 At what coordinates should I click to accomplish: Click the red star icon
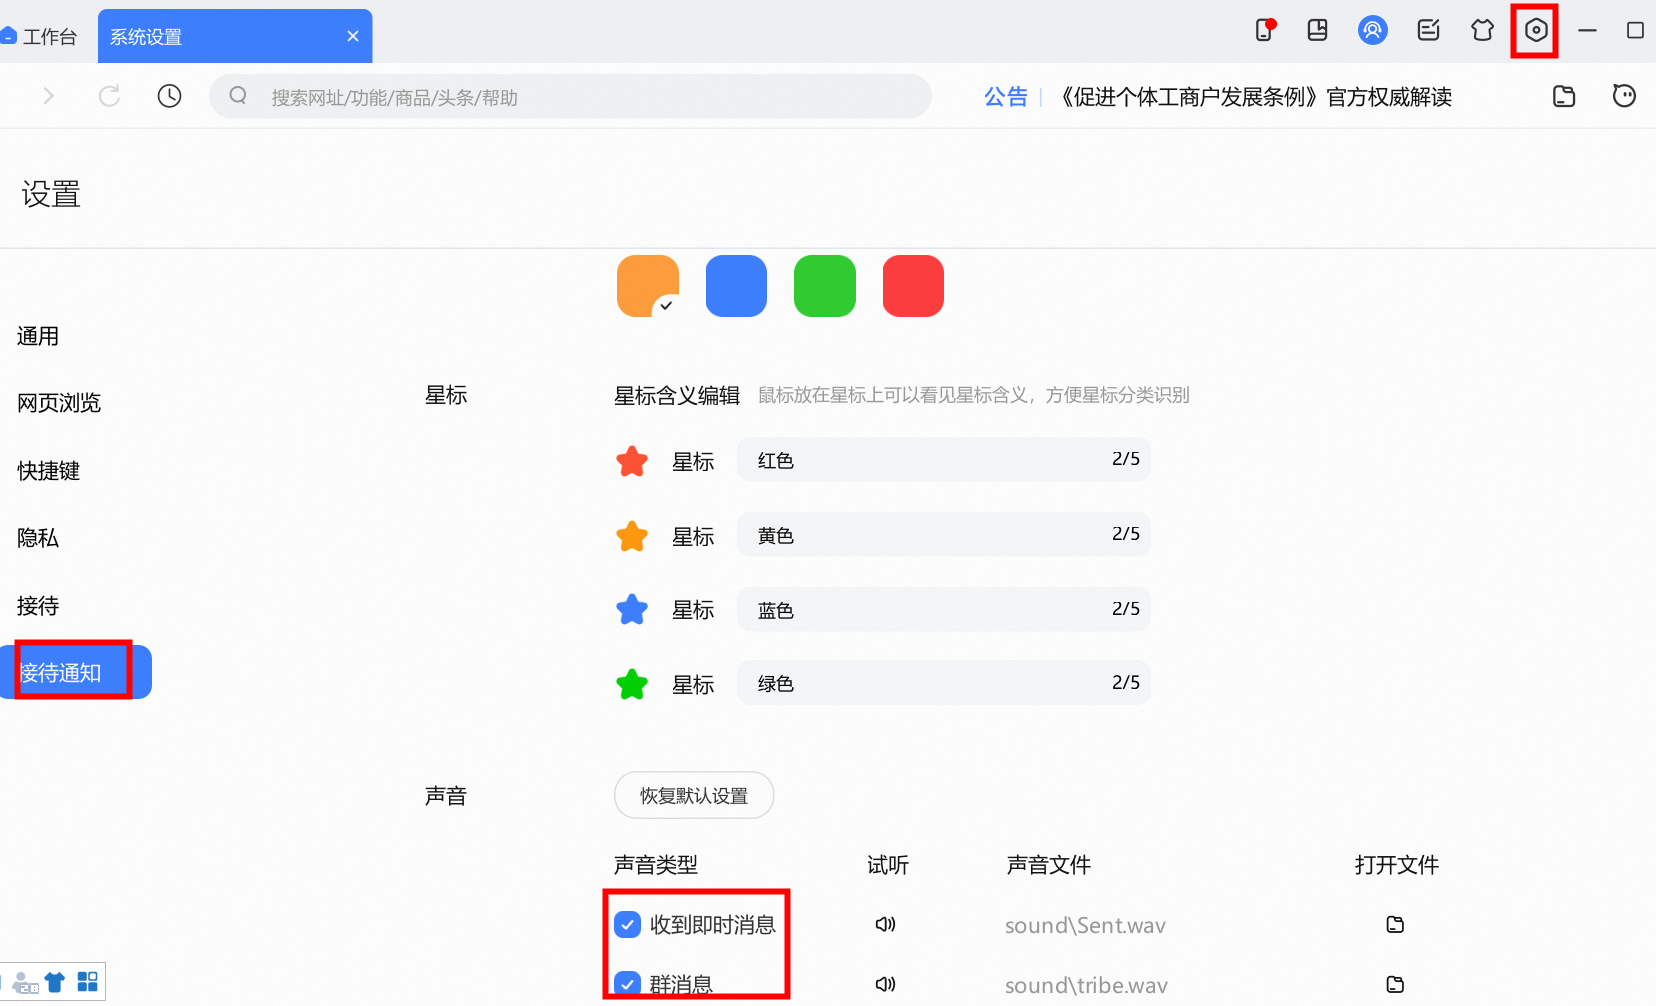click(x=632, y=461)
